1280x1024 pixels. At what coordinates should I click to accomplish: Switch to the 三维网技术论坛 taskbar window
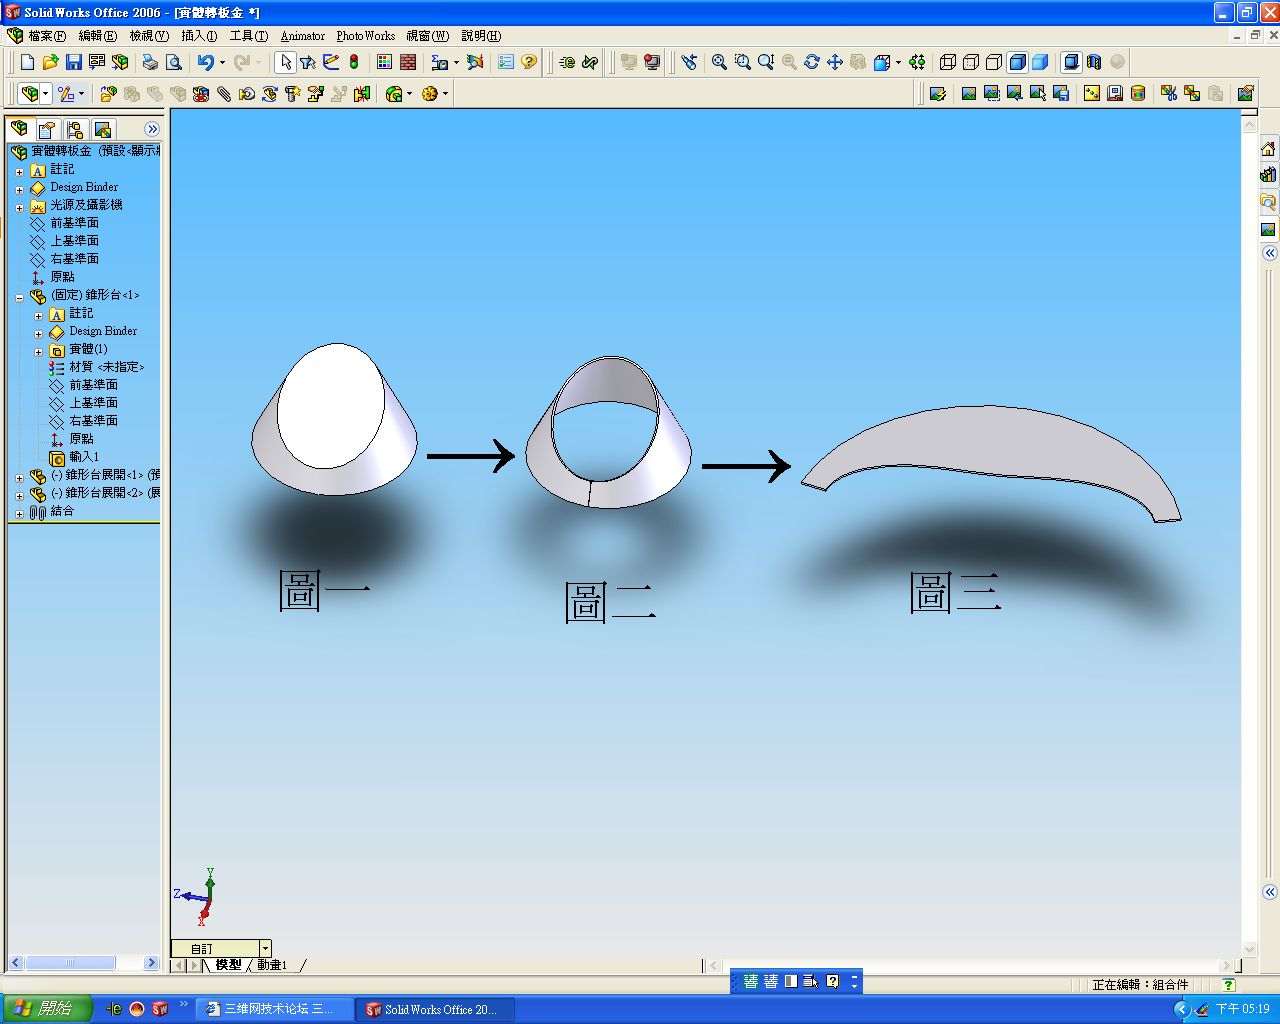click(275, 1009)
